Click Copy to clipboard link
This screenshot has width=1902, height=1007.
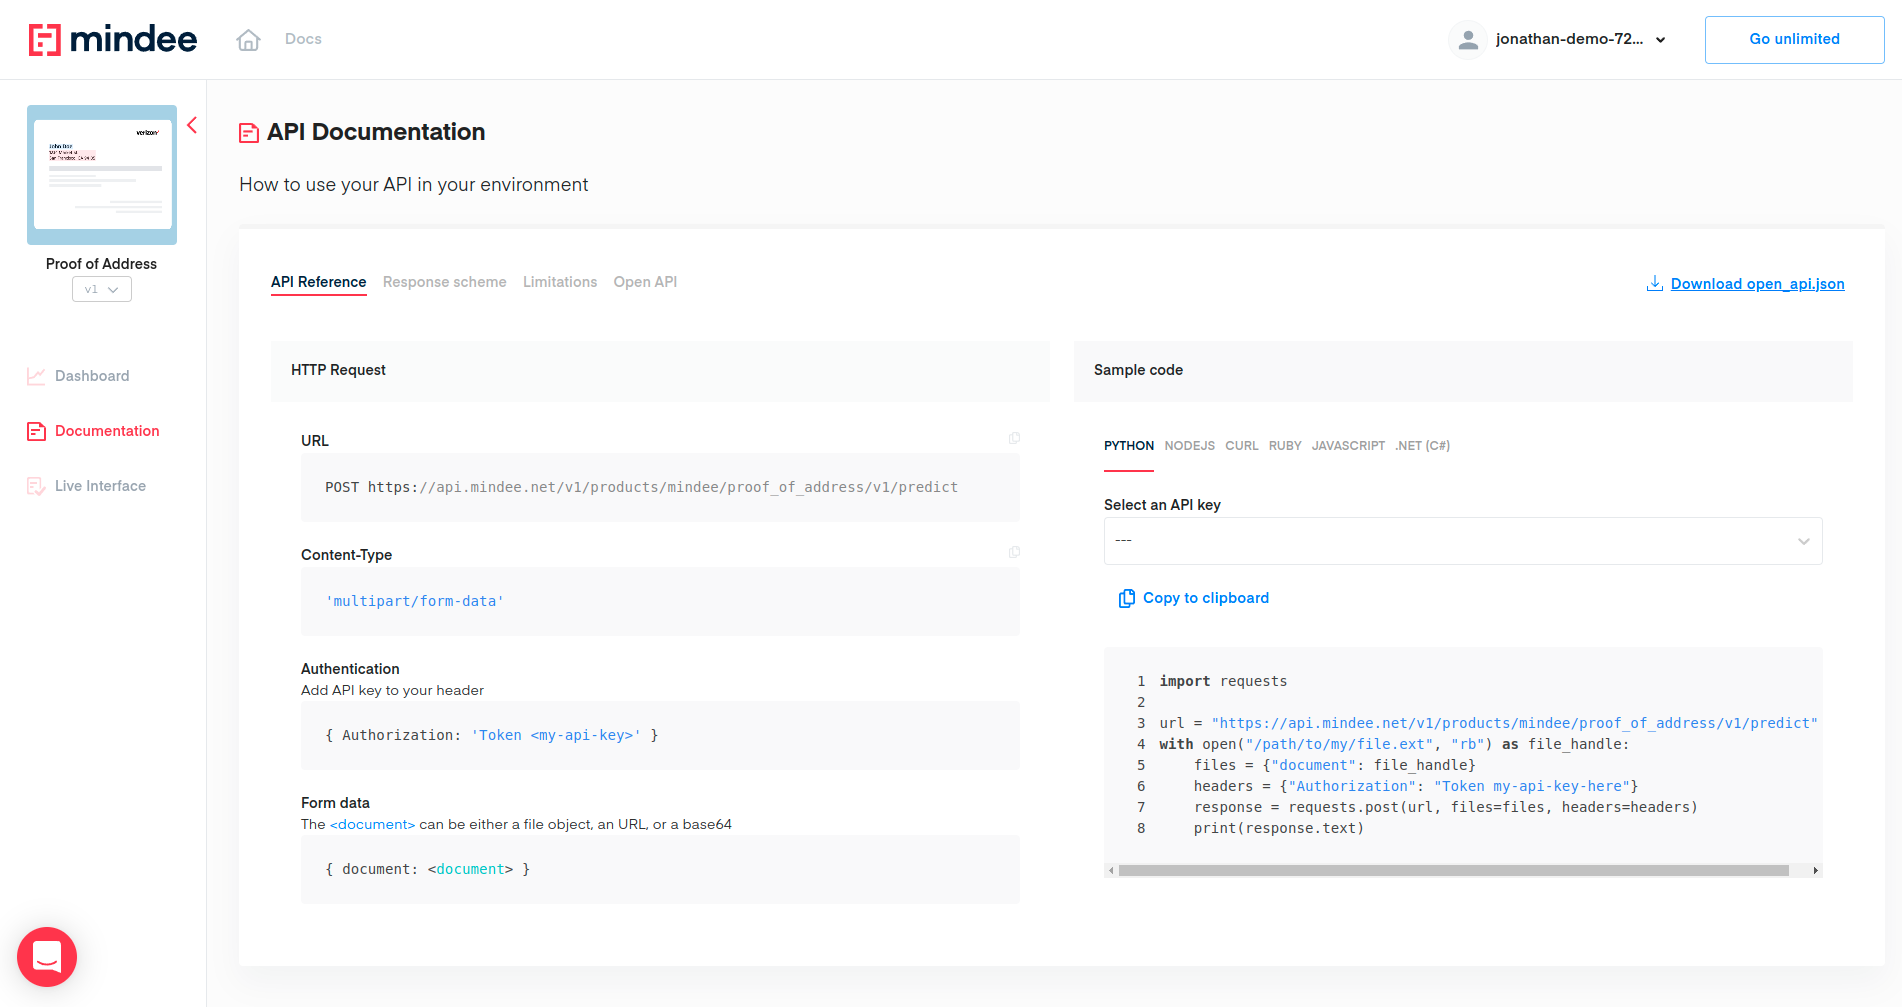[x=1206, y=598]
